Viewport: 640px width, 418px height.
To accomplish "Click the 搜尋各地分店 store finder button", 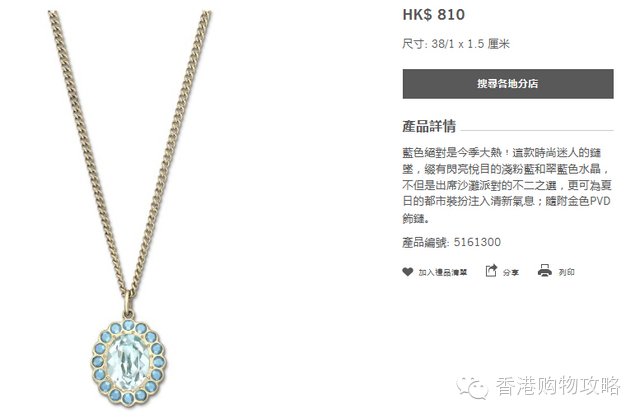I will click(x=508, y=84).
